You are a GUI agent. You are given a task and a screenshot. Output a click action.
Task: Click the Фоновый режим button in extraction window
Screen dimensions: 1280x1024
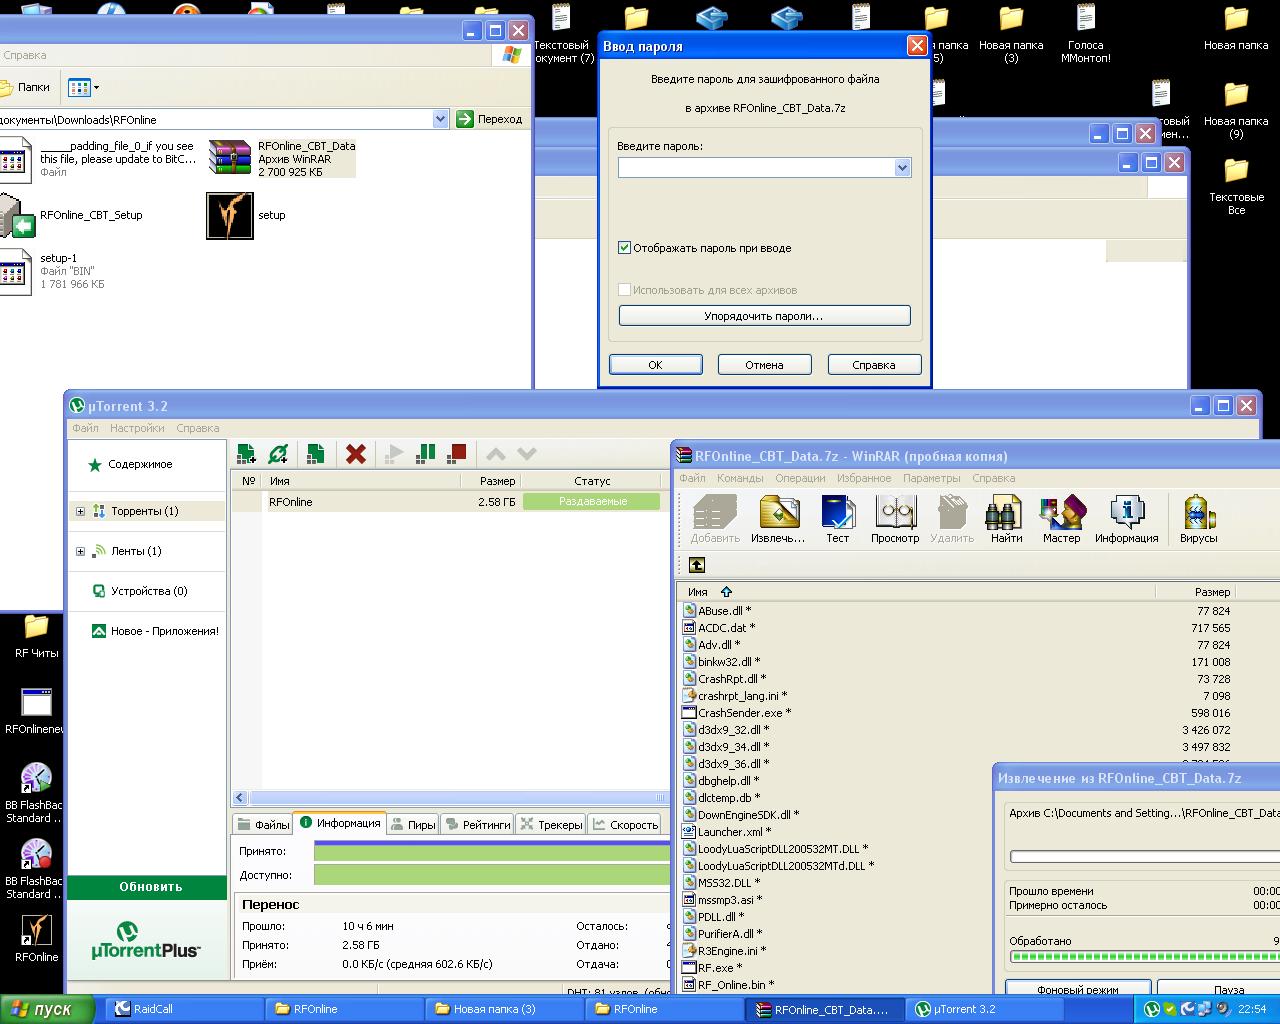(x=1078, y=989)
